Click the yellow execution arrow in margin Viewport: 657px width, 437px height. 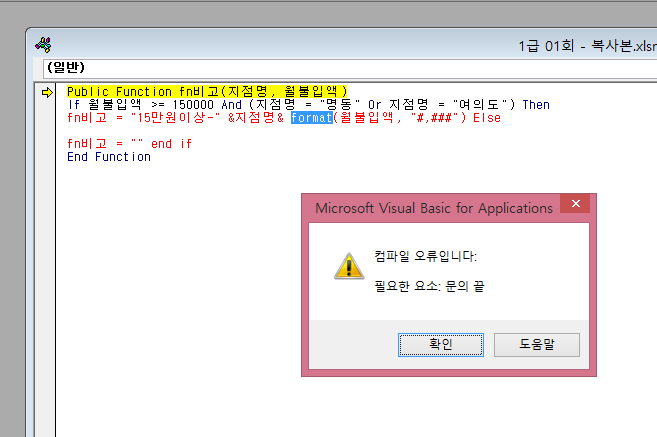pyautogui.click(x=47, y=92)
